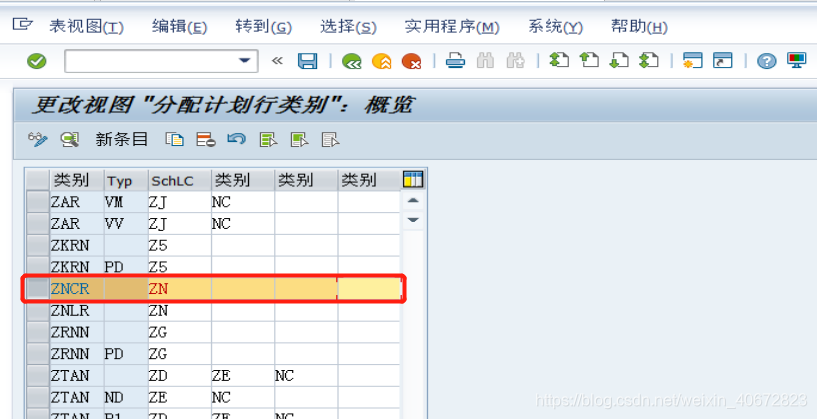Image resolution: width=817 pixels, height=419 pixels.
Task: Click the orange Exit icon
Action: pyautogui.click(x=381, y=62)
